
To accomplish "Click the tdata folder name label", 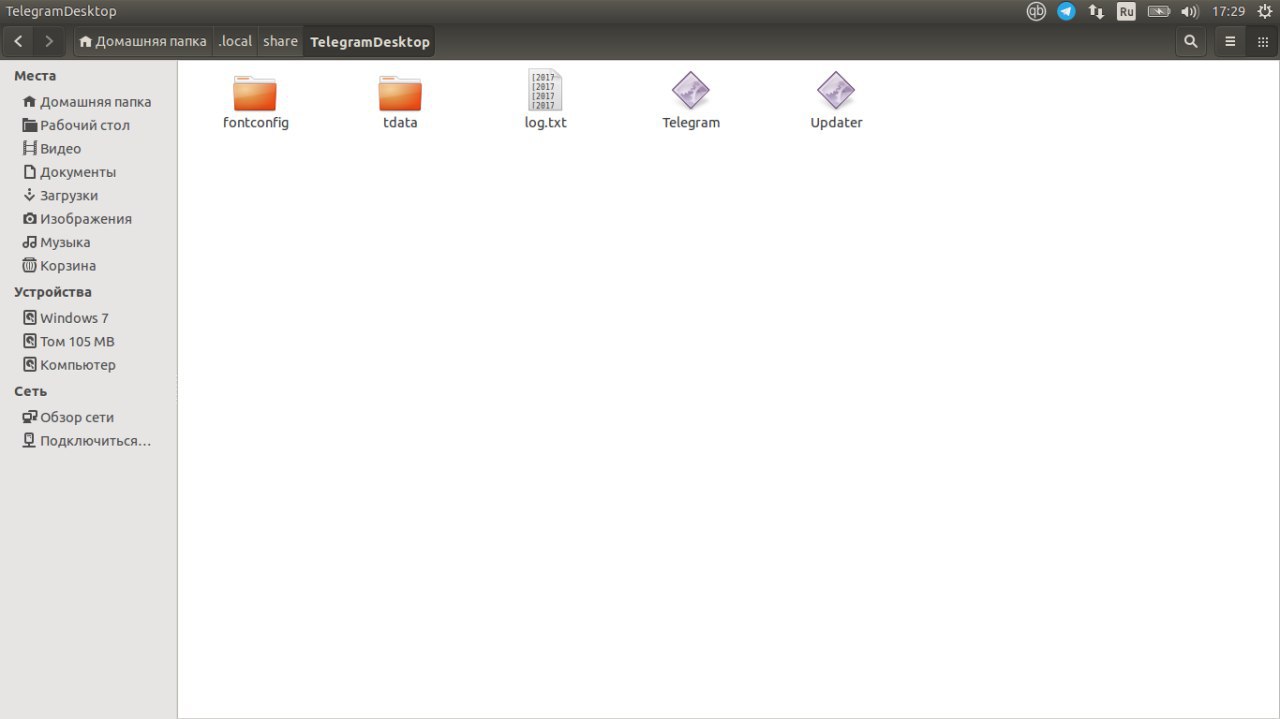I will click(400, 123).
